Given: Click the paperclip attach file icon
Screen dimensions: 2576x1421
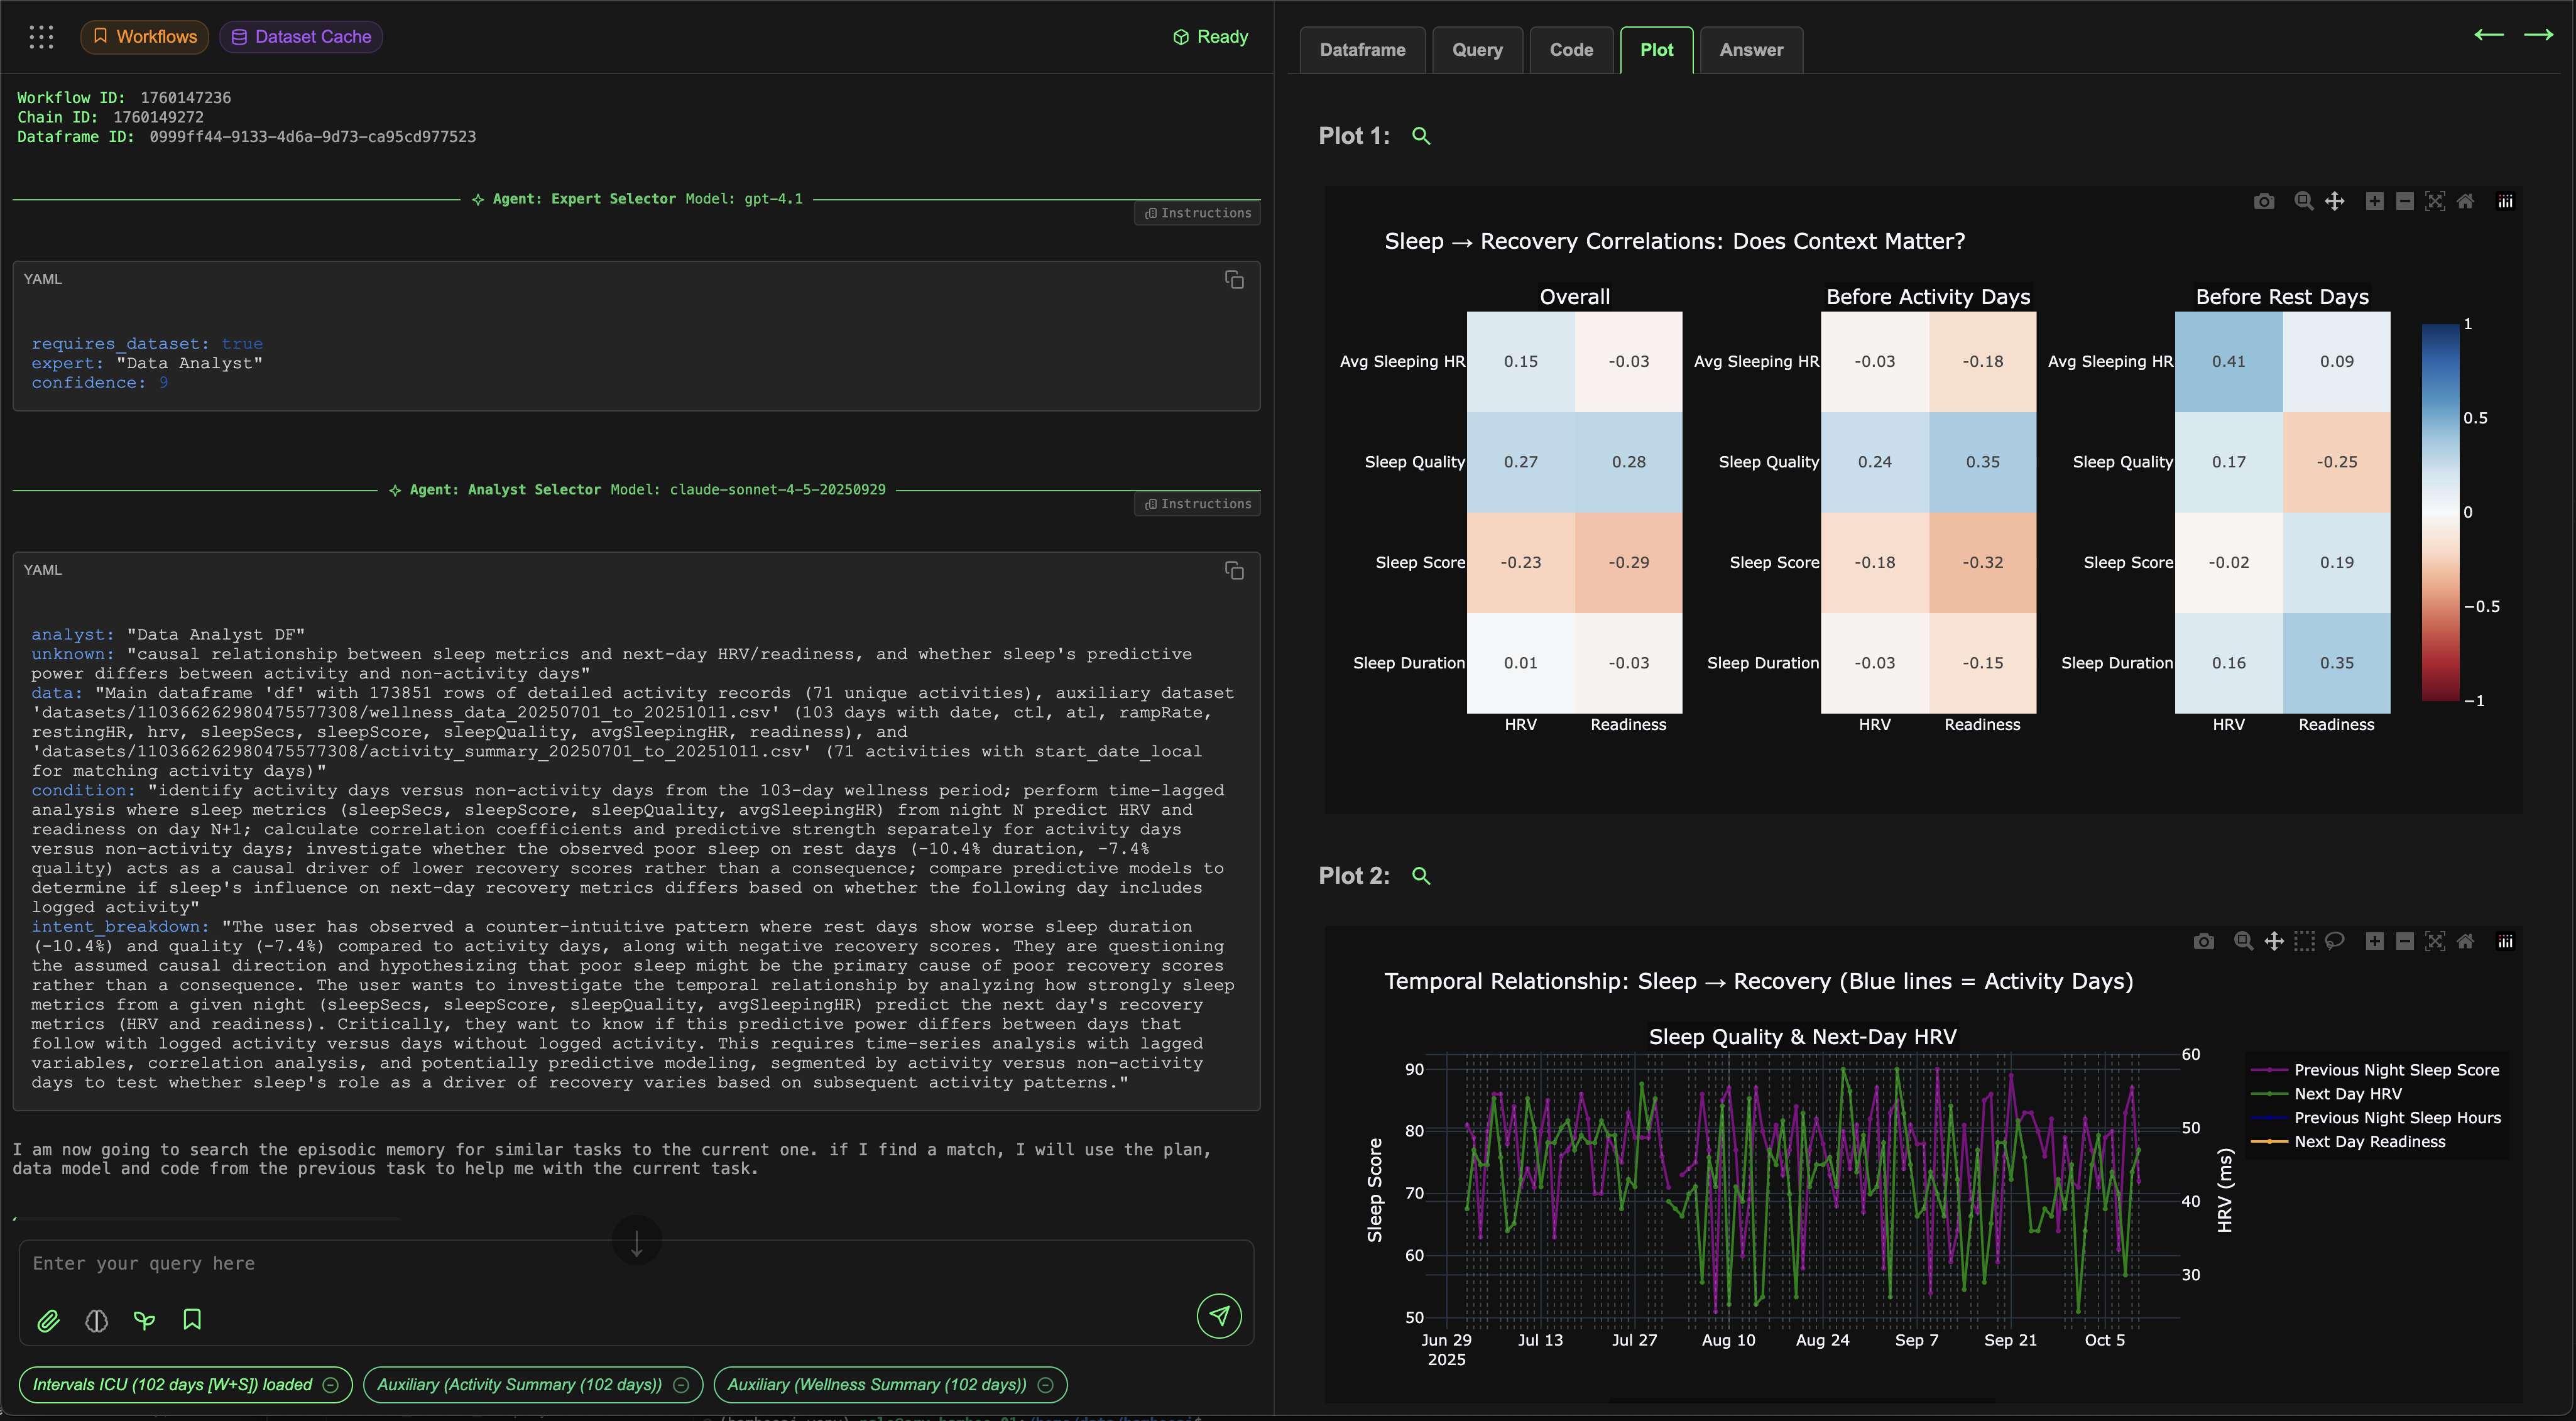Looking at the screenshot, I should [48, 1321].
